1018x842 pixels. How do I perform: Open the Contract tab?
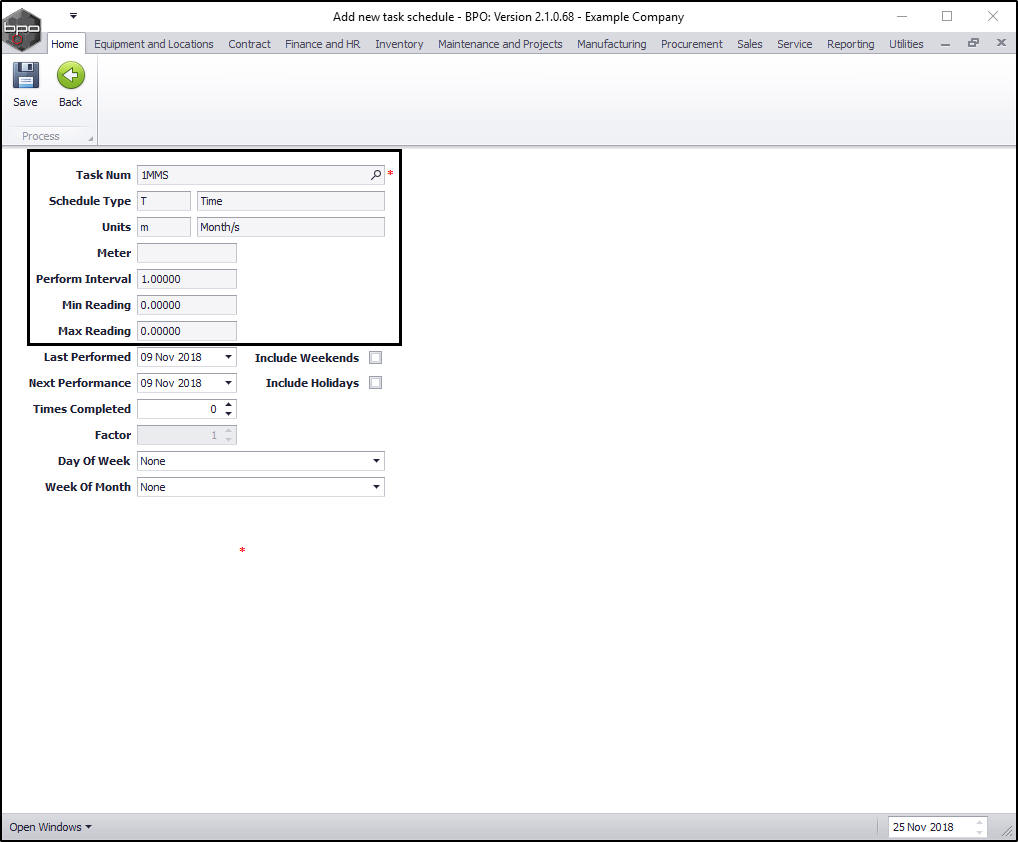click(249, 43)
